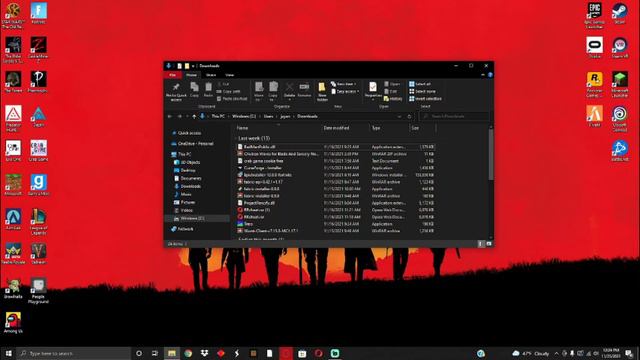Select Quick access in the navigation pane

click(x=189, y=133)
